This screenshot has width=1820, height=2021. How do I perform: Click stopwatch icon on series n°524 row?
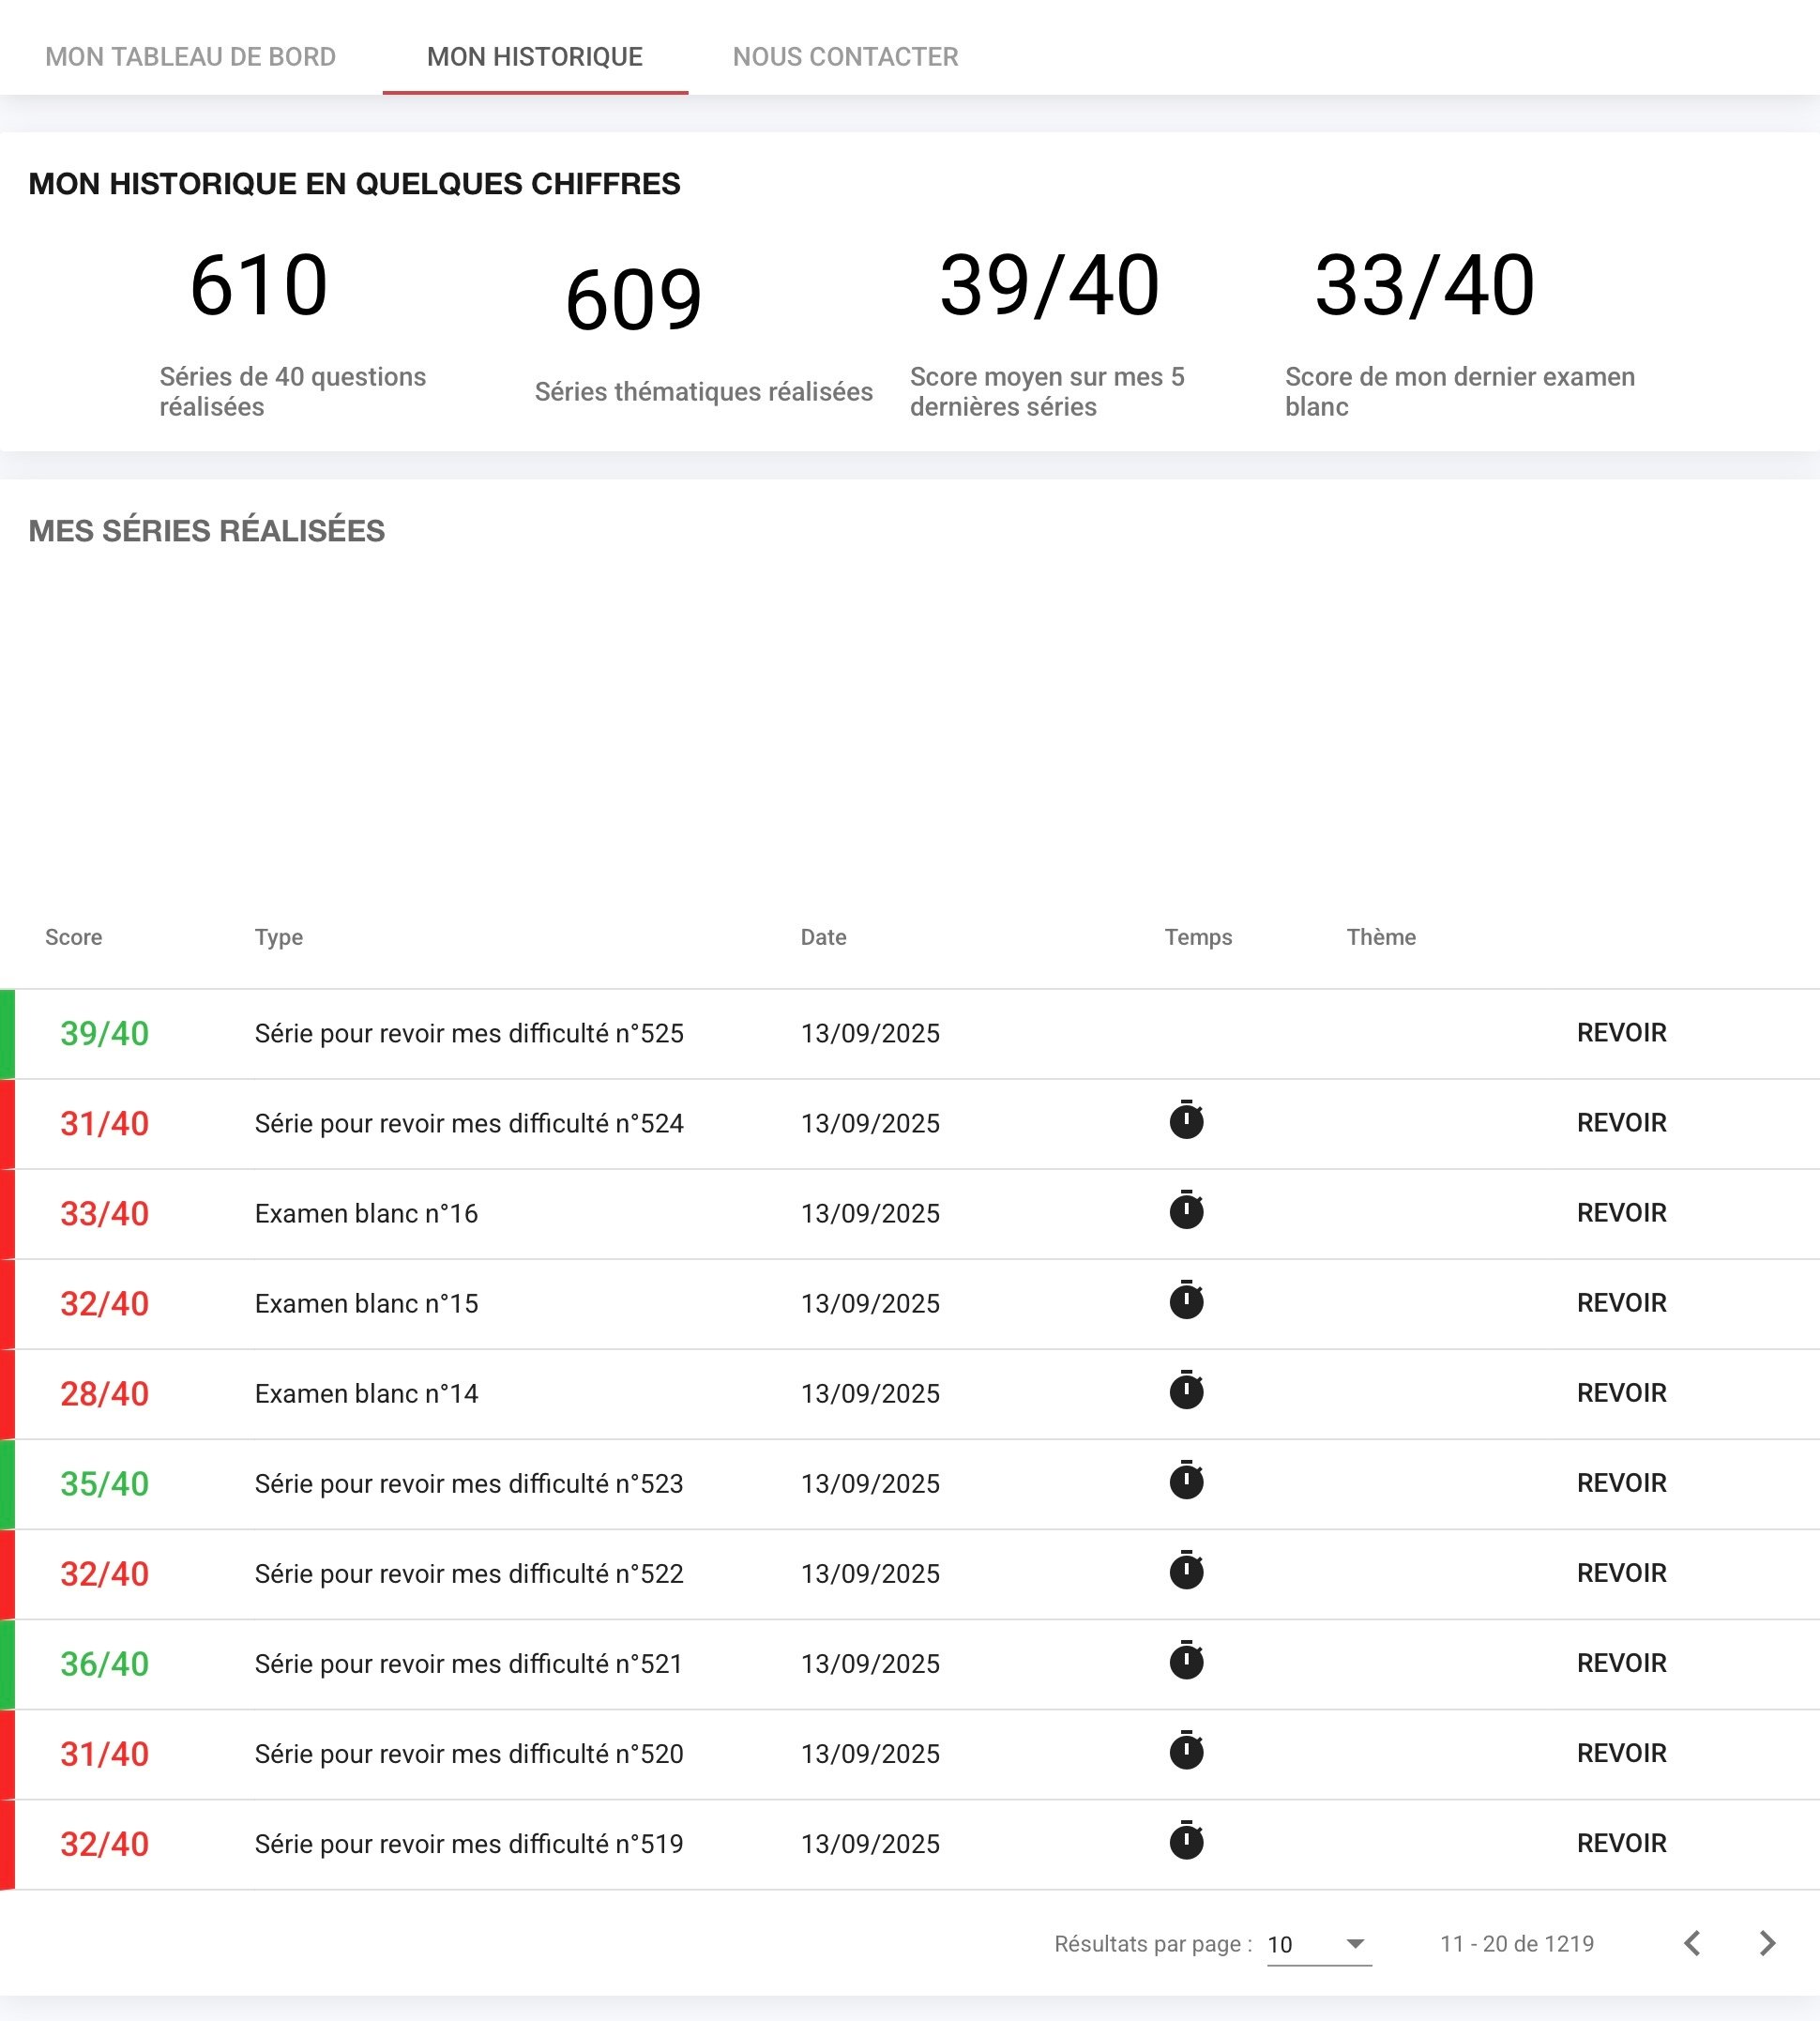[x=1186, y=1121]
